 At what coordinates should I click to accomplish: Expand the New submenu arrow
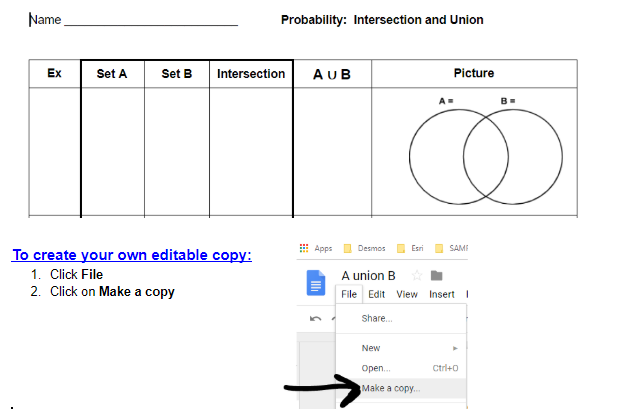pyautogui.click(x=456, y=348)
